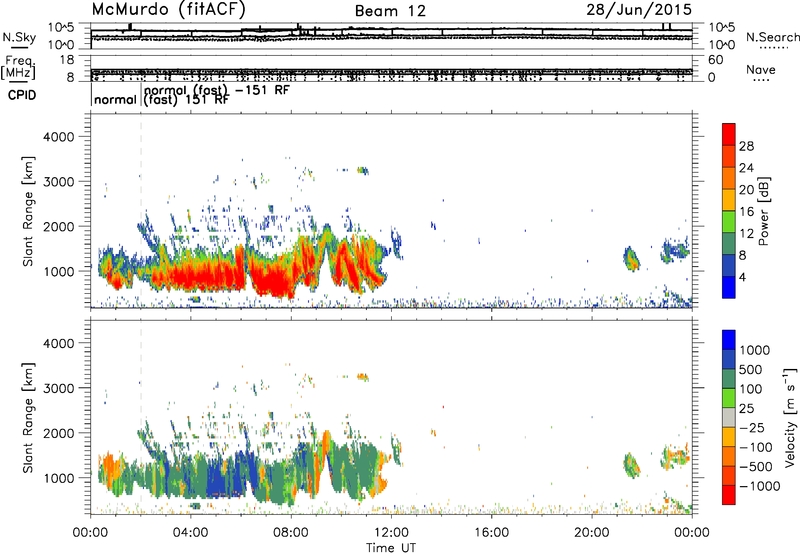800x554 pixels.
Task: Click the '20:00' time axis label
Action: (x=592, y=533)
